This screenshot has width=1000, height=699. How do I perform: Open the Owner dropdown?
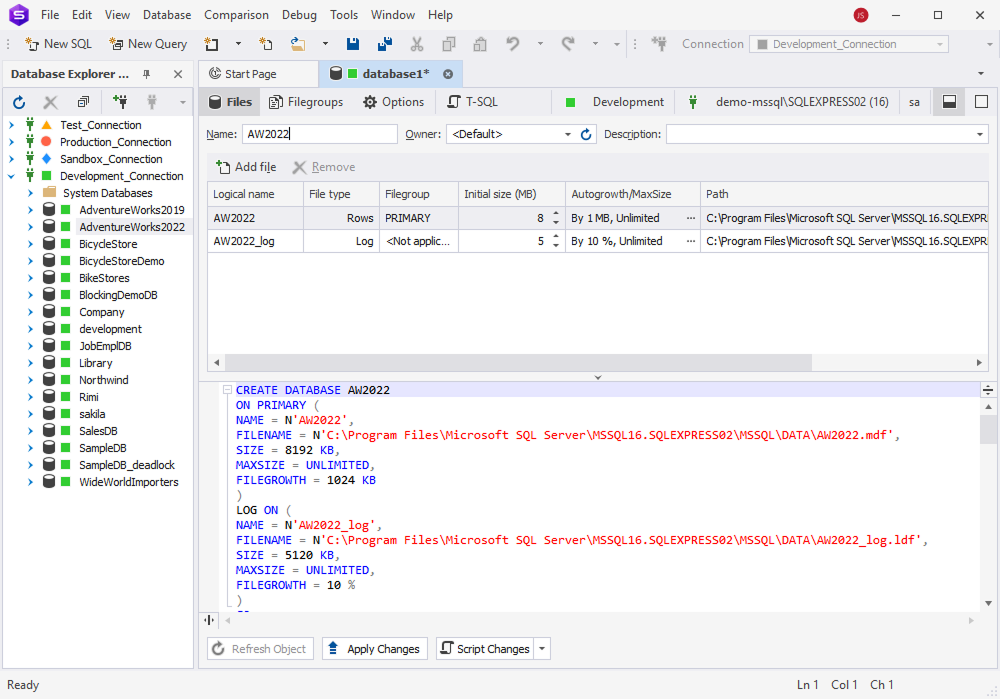565,133
